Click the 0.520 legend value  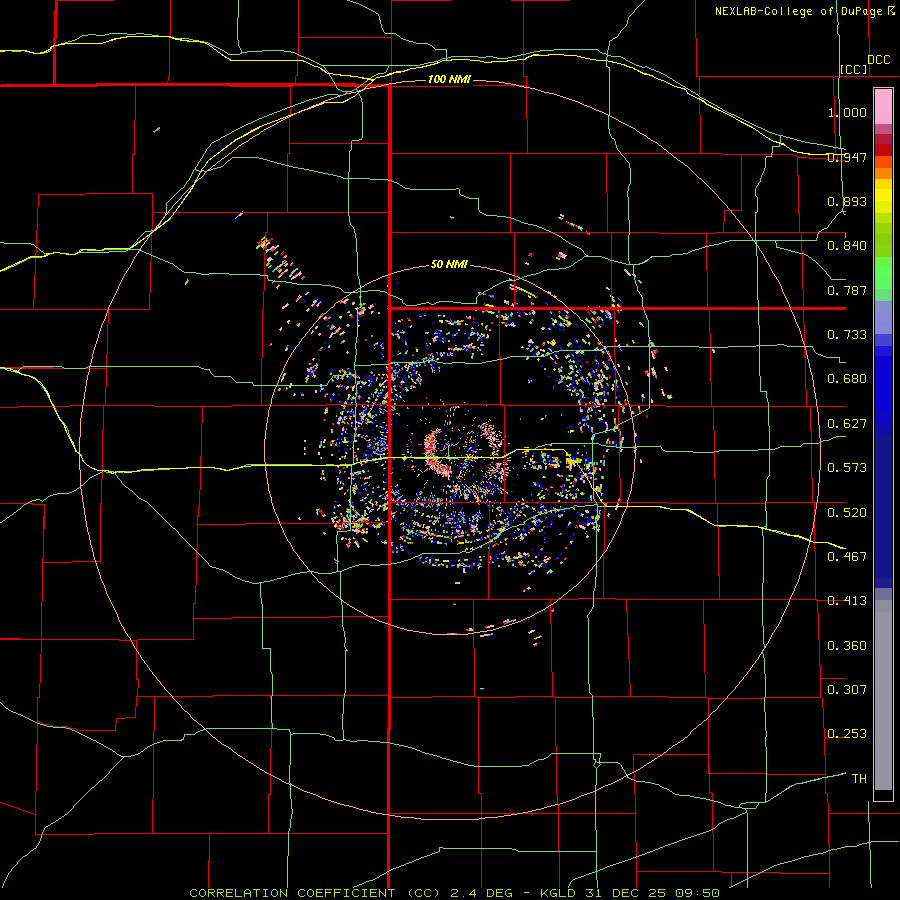point(847,513)
